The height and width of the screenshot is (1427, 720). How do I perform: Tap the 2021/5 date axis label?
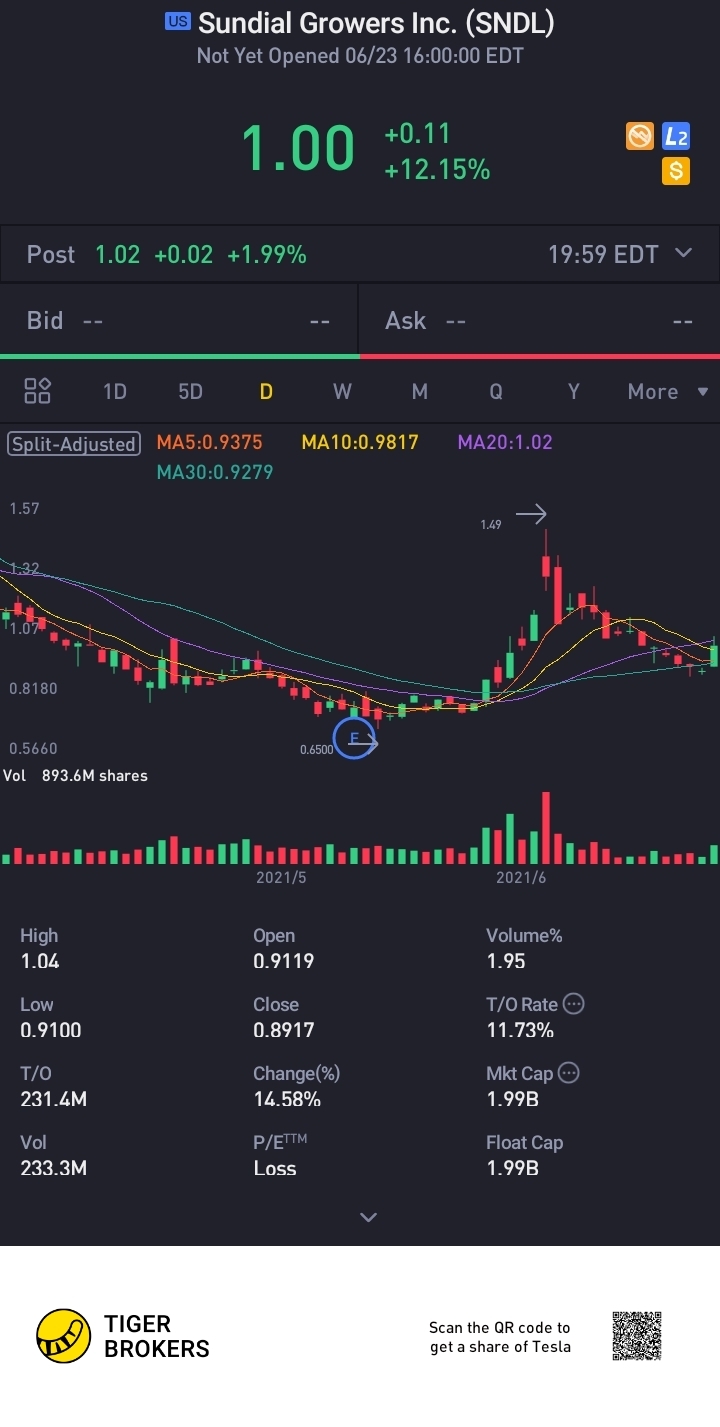(x=281, y=877)
